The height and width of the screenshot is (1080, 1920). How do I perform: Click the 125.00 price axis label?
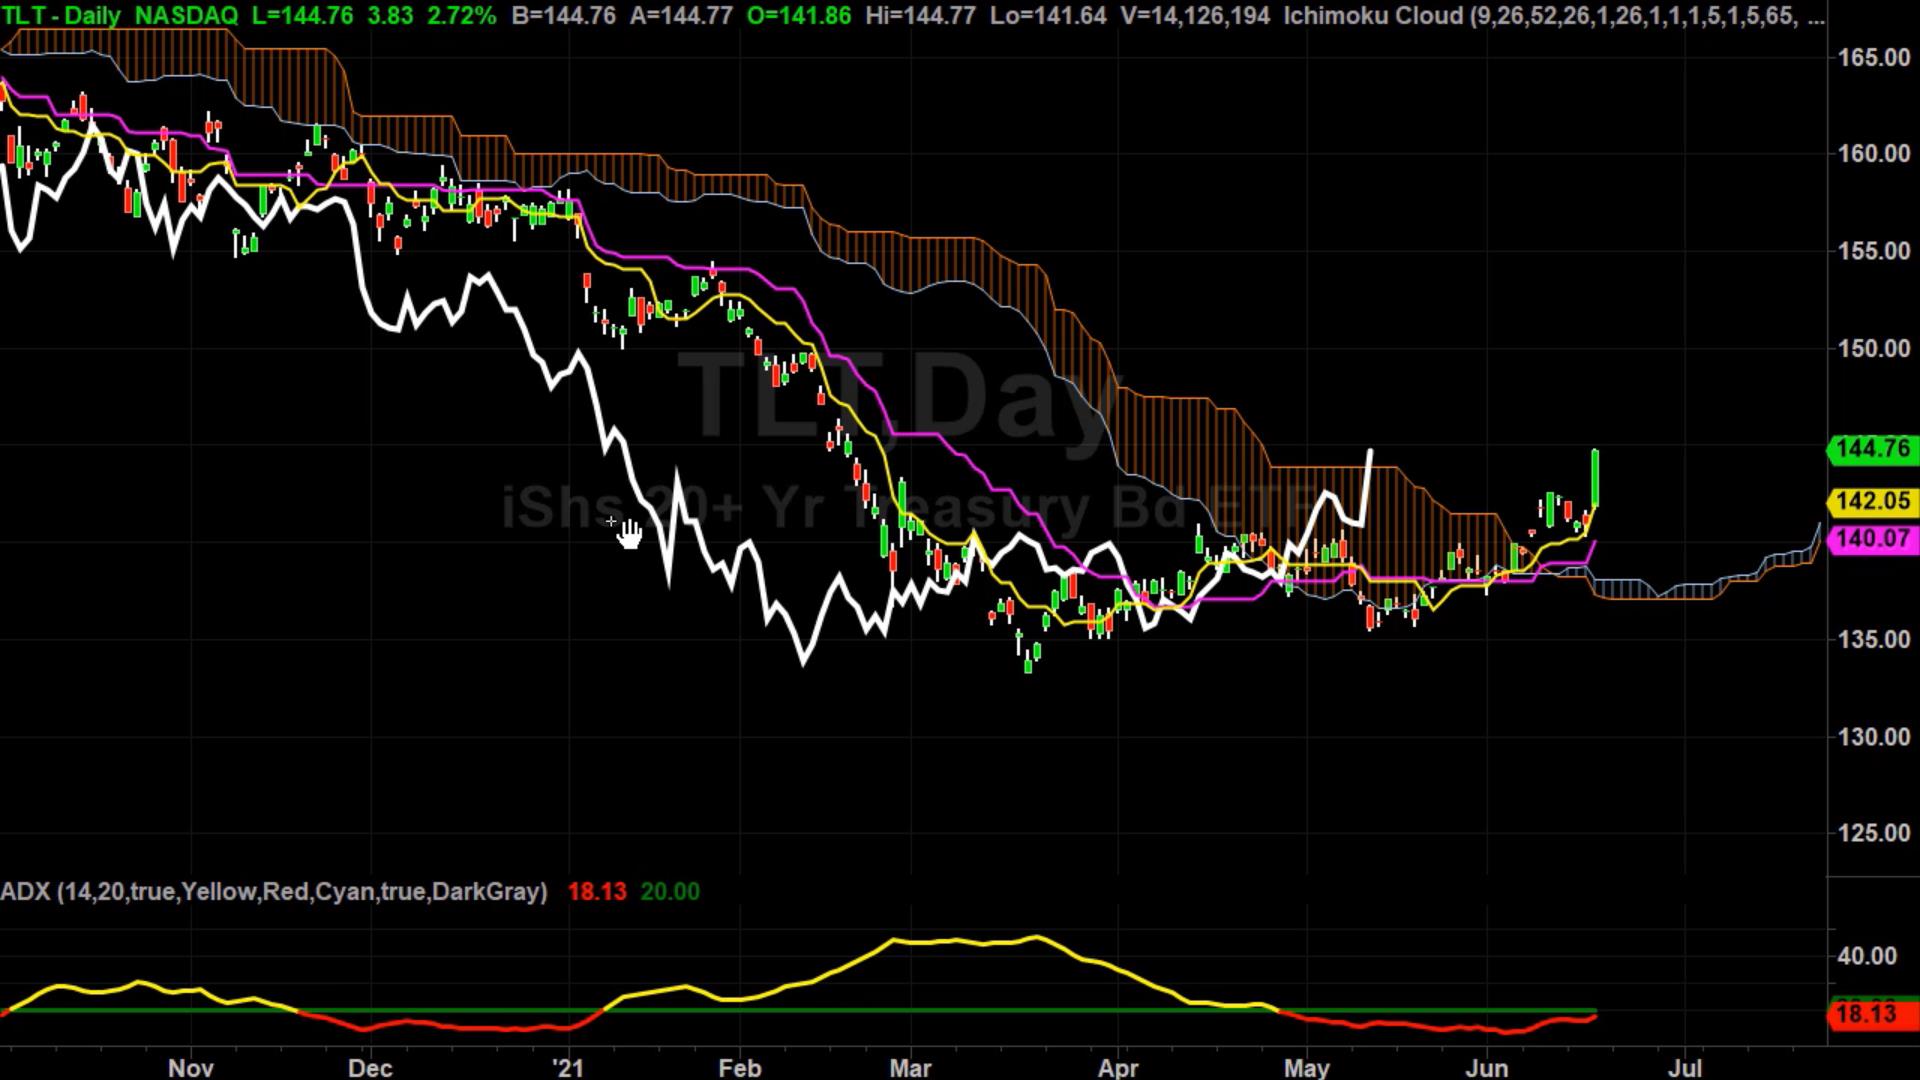click(x=1874, y=833)
